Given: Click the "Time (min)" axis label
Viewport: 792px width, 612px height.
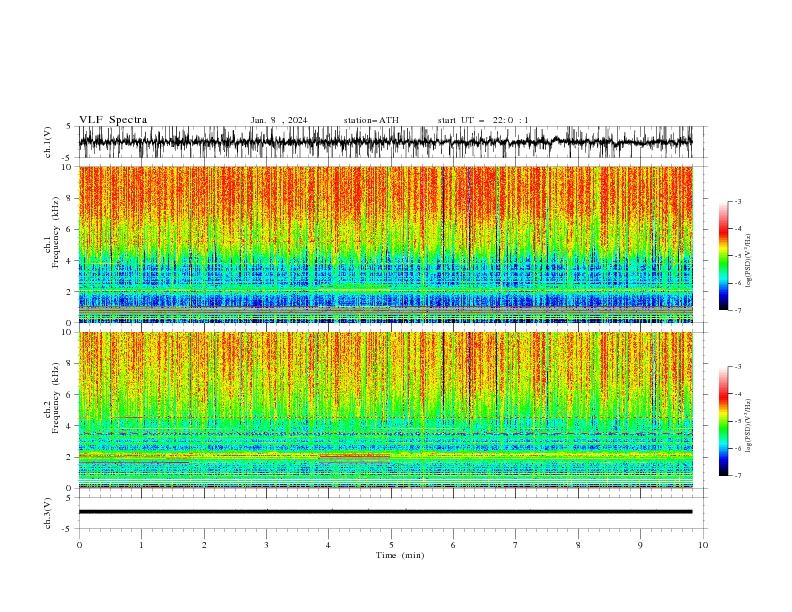Looking at the screenshot, I should (x=400, y=555).
